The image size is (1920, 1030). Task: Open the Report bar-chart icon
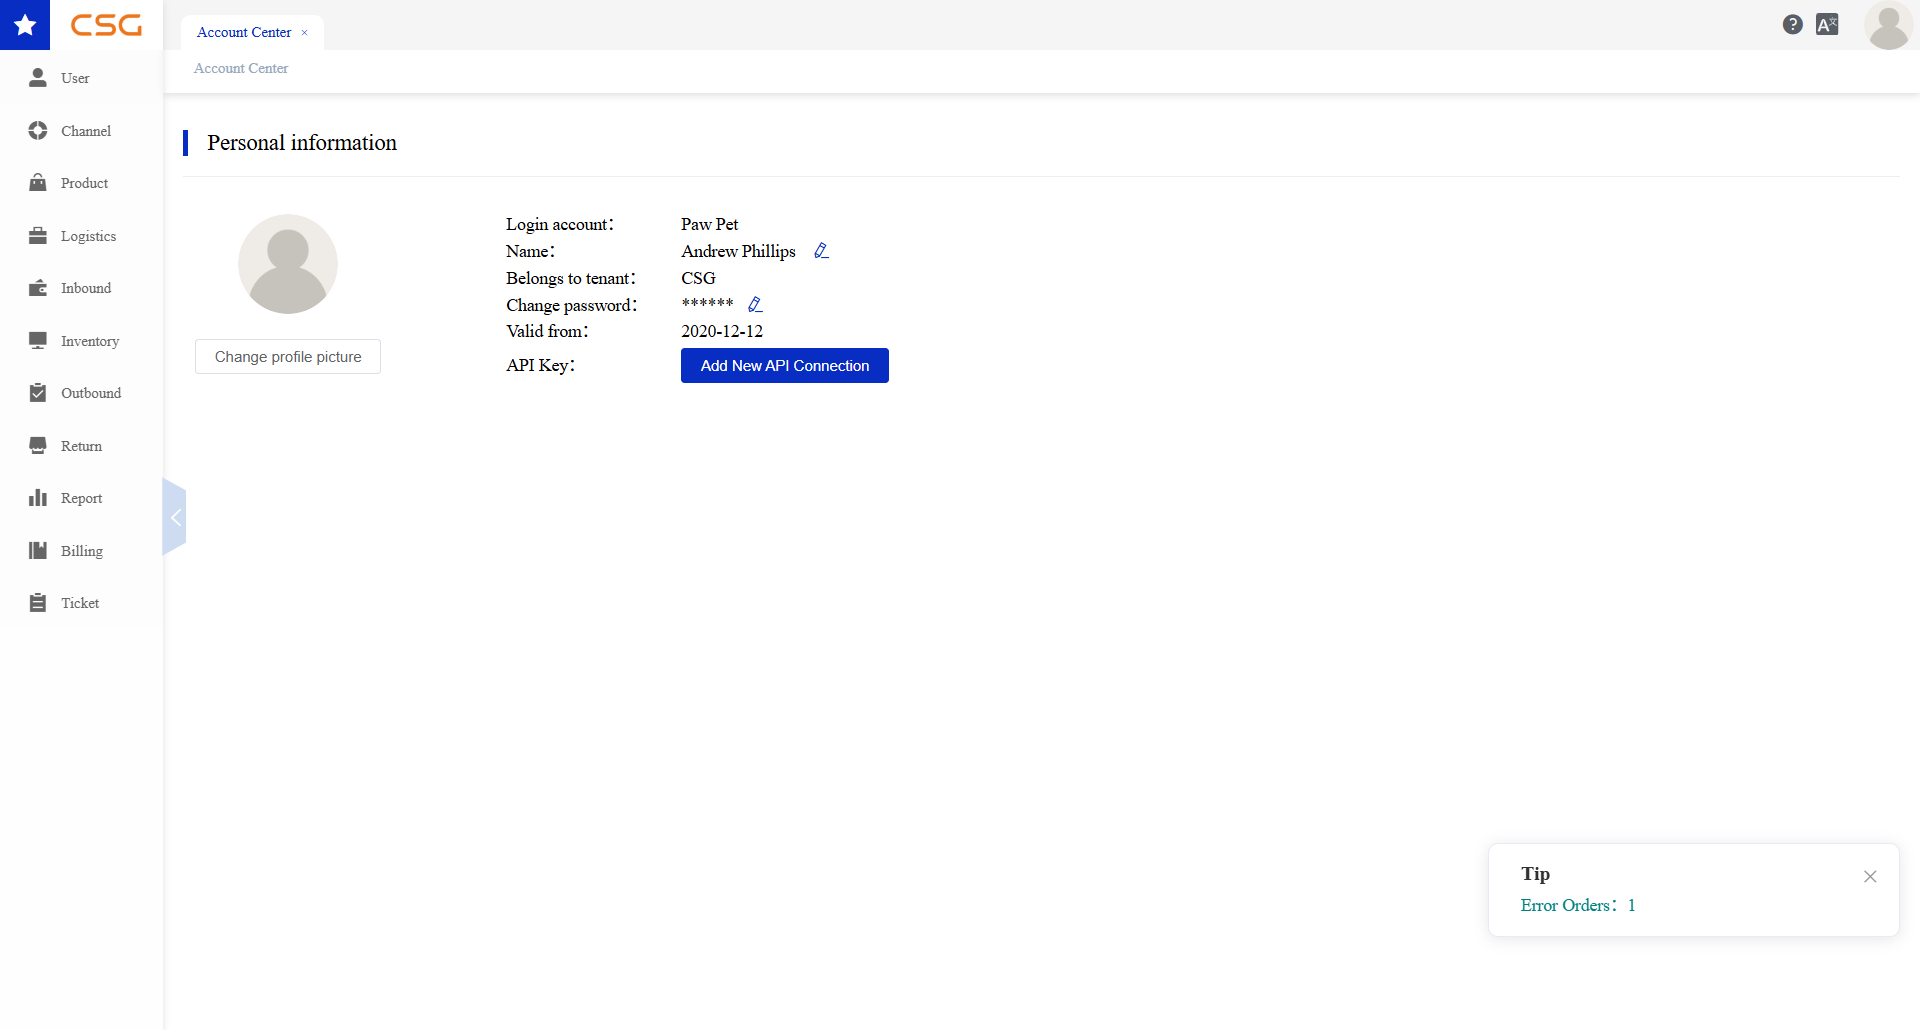click(x=38, y=498)
